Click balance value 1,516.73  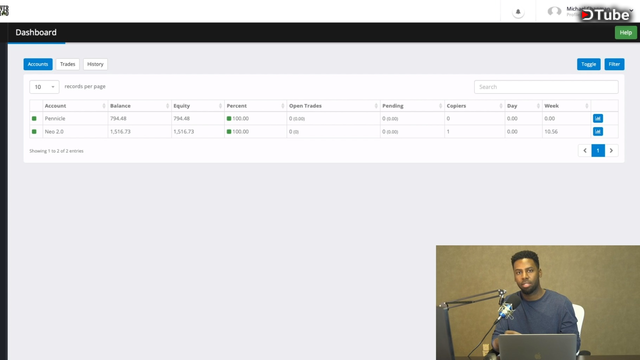(120, 131)
